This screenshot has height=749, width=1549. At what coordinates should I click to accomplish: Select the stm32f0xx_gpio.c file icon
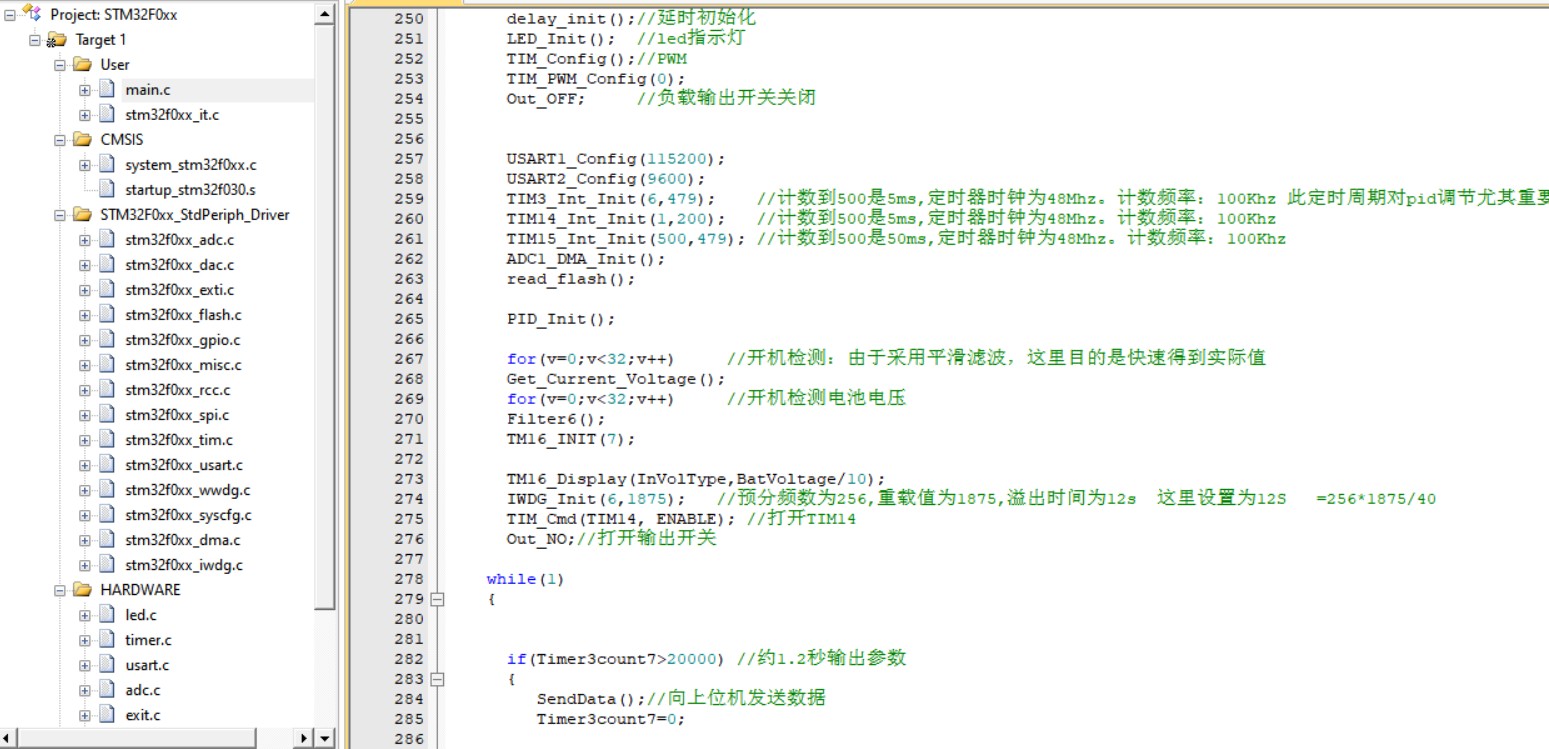pyautogui.click(x=107, y=340)
